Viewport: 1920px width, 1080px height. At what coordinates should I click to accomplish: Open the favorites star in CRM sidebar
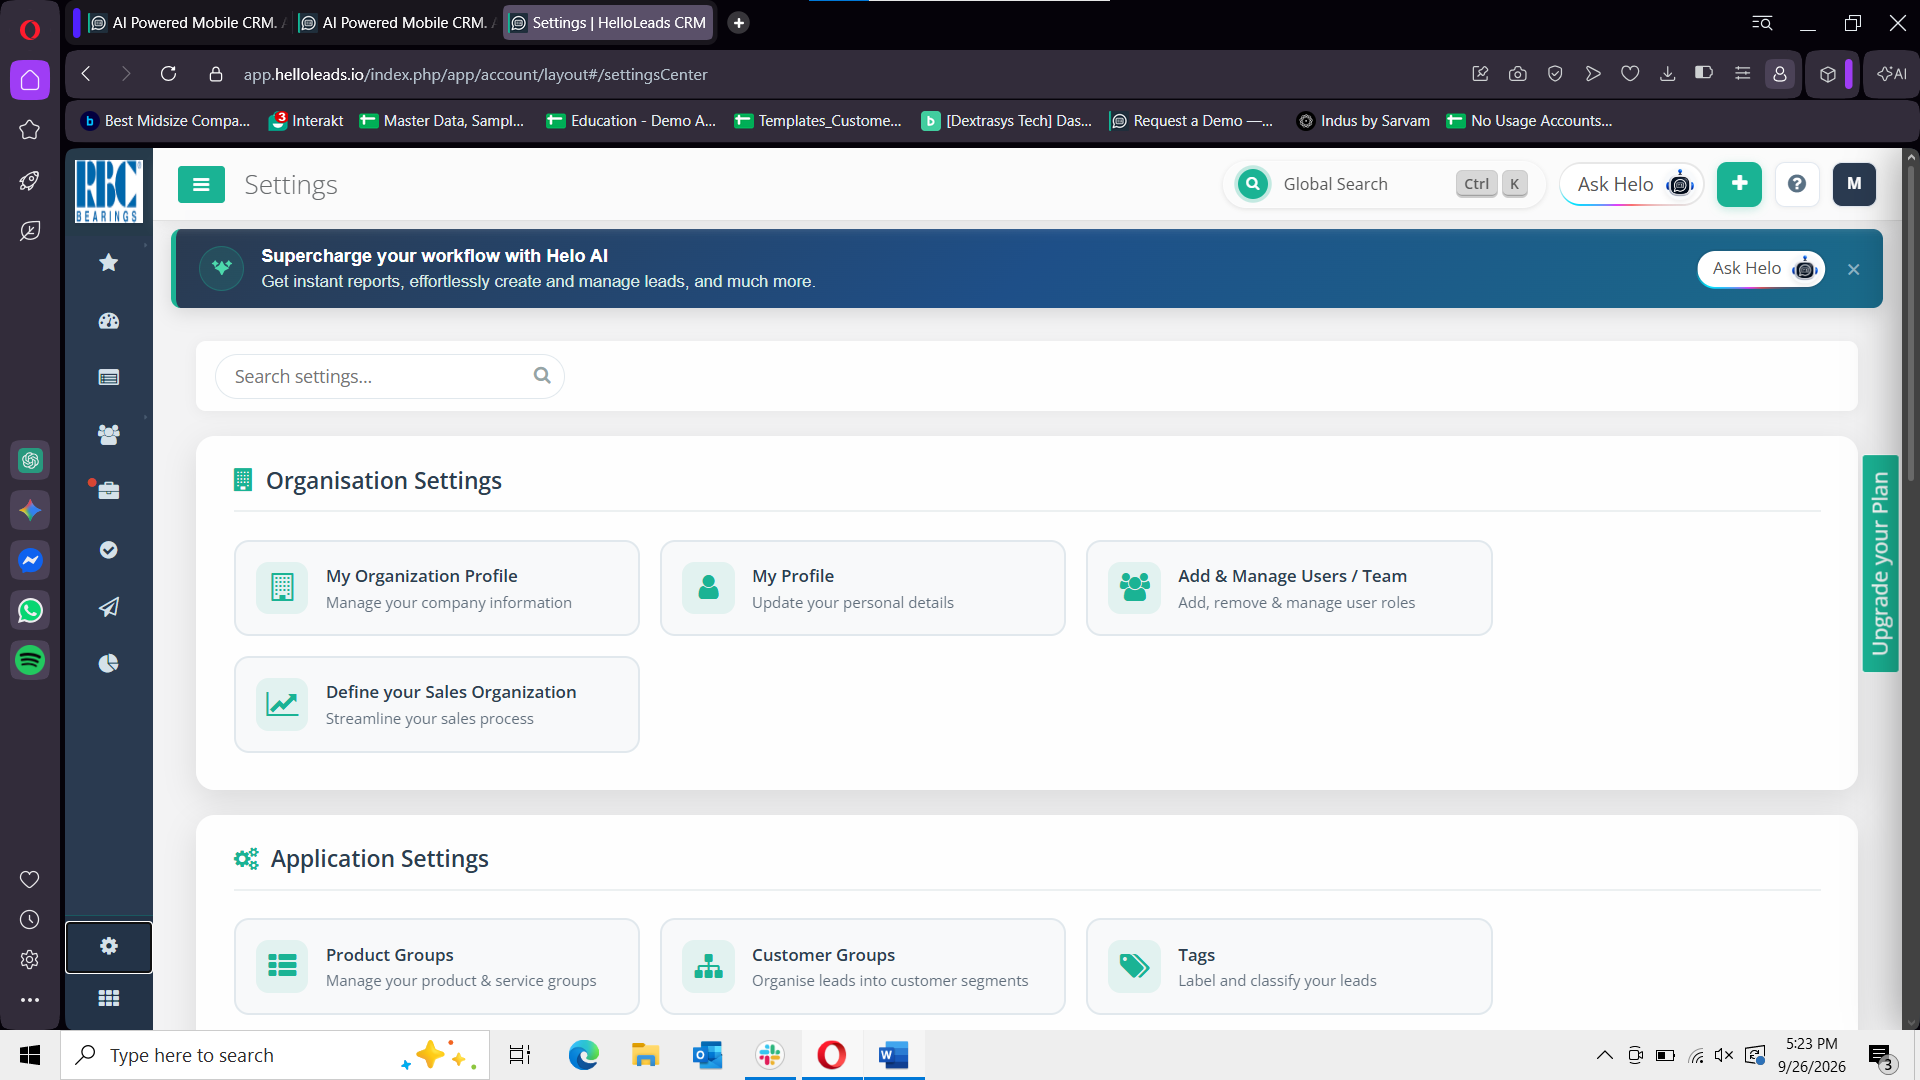point(109,263)
